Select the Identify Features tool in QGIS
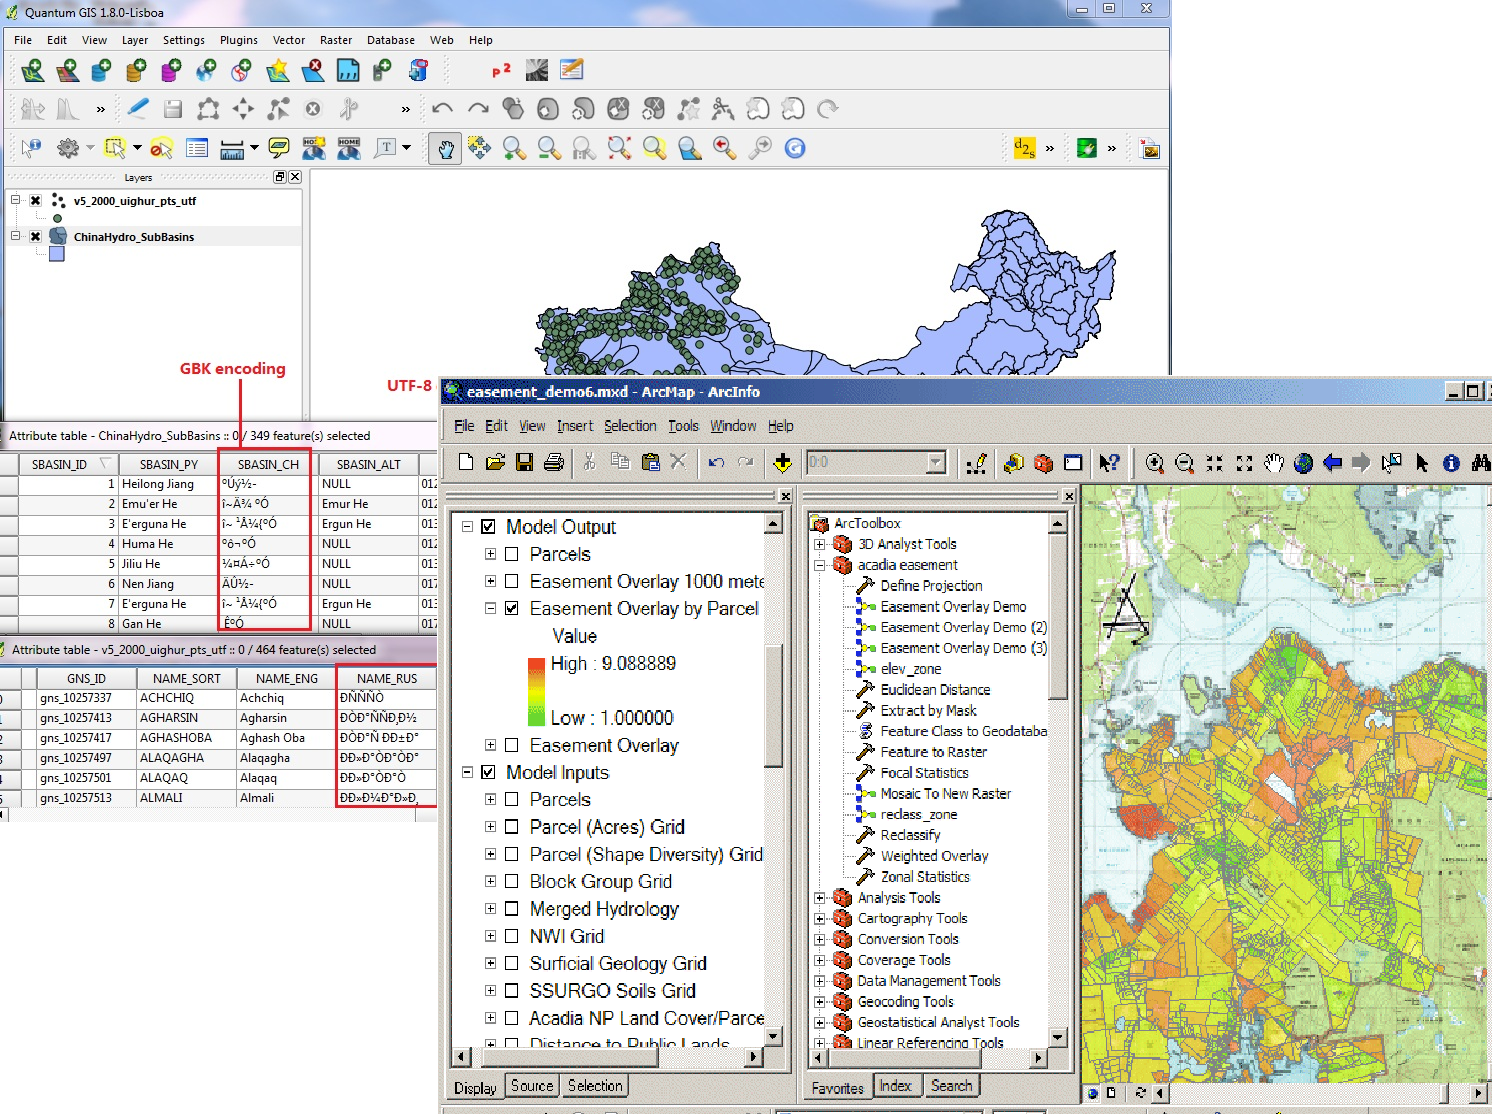1492x1114 pixels. (31, 148)
